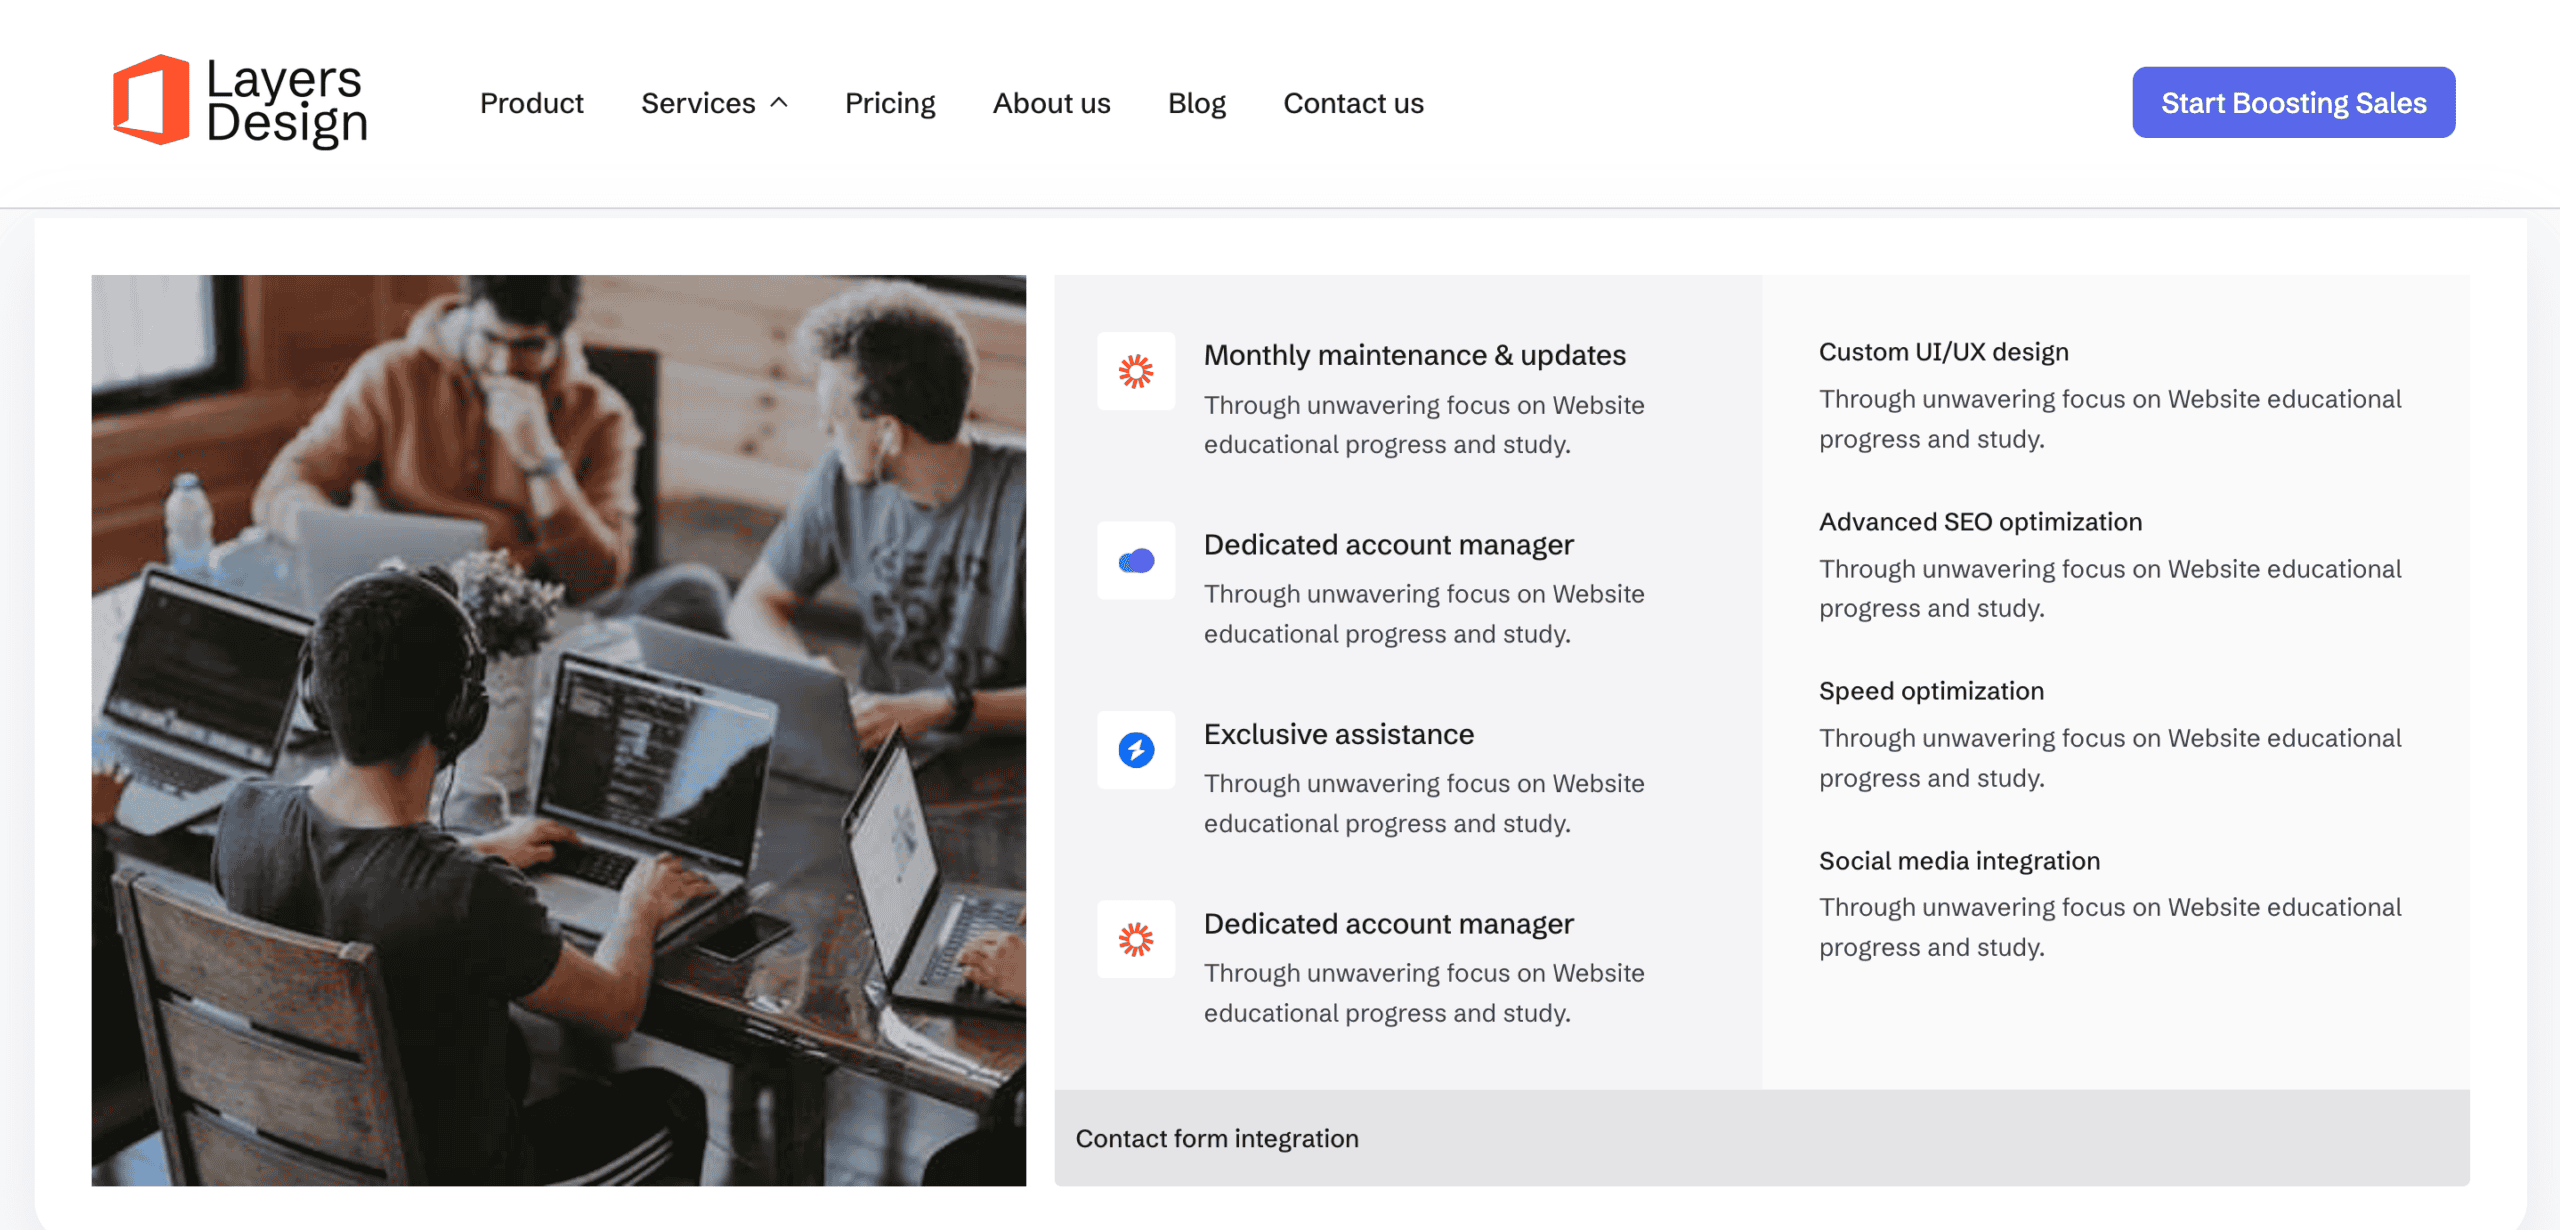This screenshot has height=1230, width=2560.
Task: Click the orange sunburst icon next to the last Dedicated account manager
Action: coord(1135,940)
